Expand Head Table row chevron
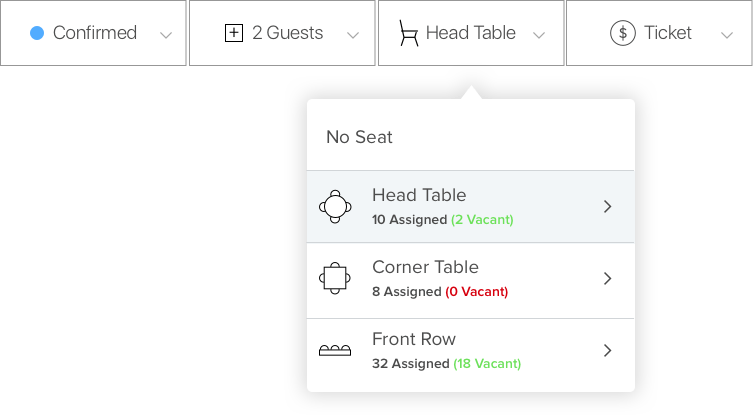Screen dimensions: 753x415 607,206
